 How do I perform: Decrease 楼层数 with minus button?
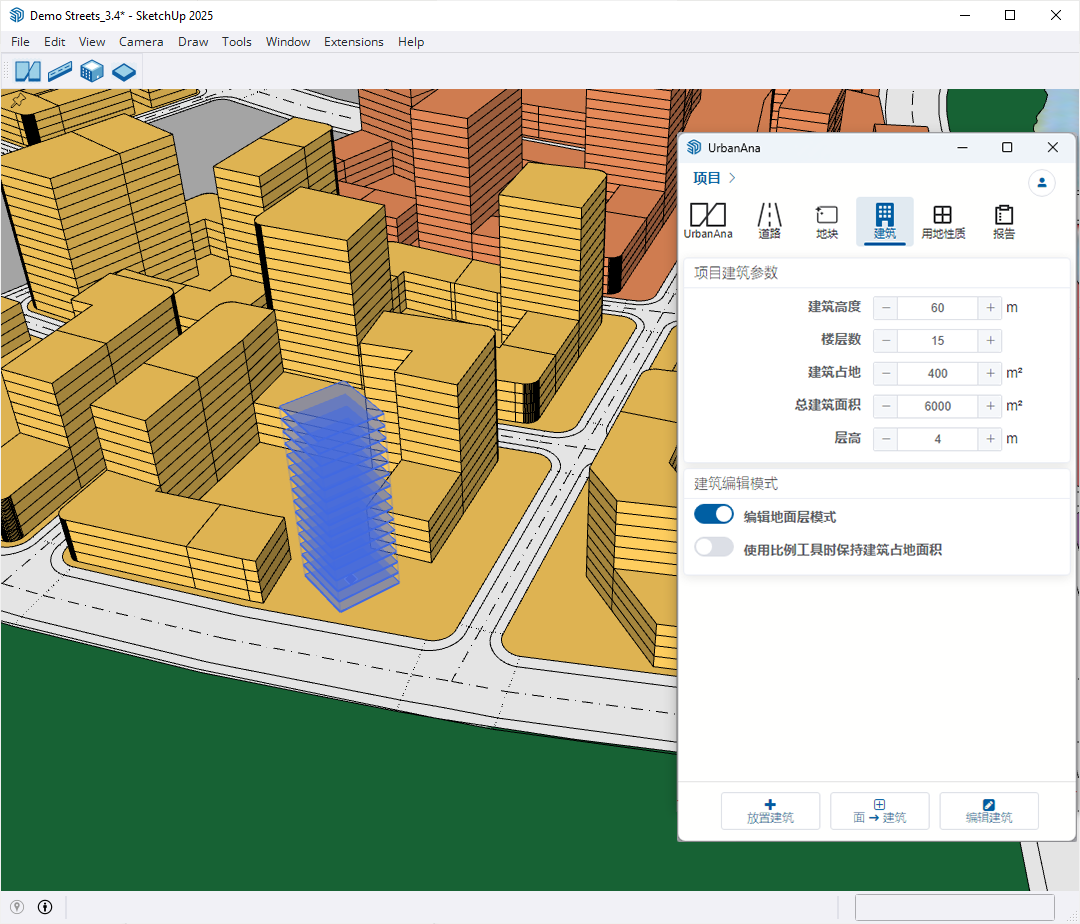click(x=886, y=341)
